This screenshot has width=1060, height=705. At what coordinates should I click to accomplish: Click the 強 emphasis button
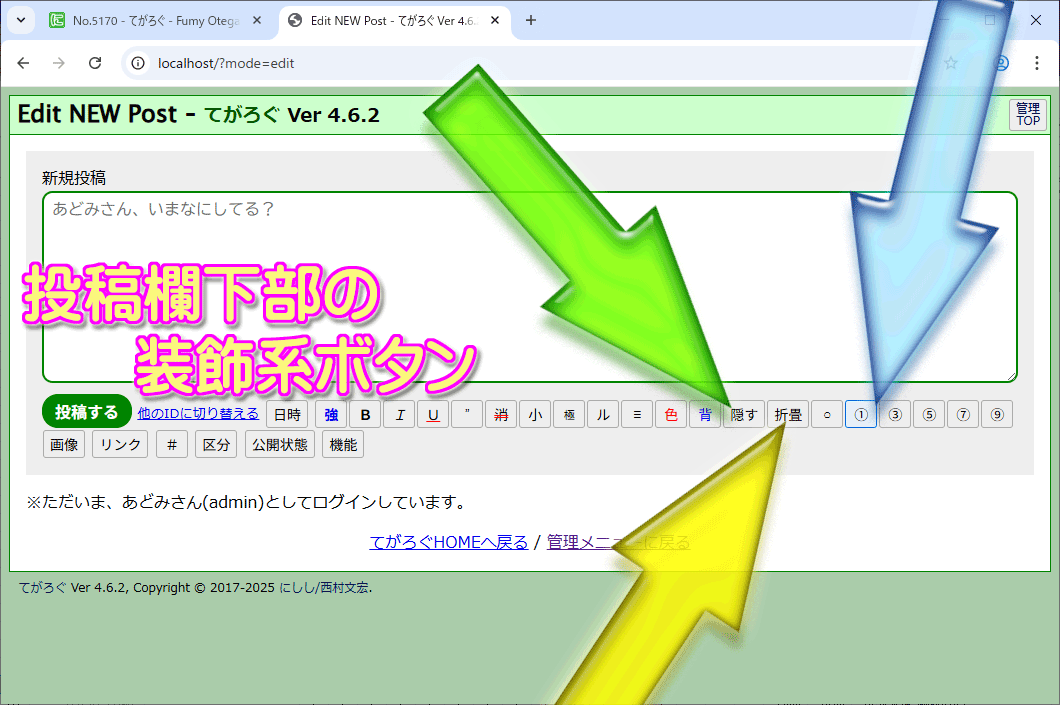[331, 415]
